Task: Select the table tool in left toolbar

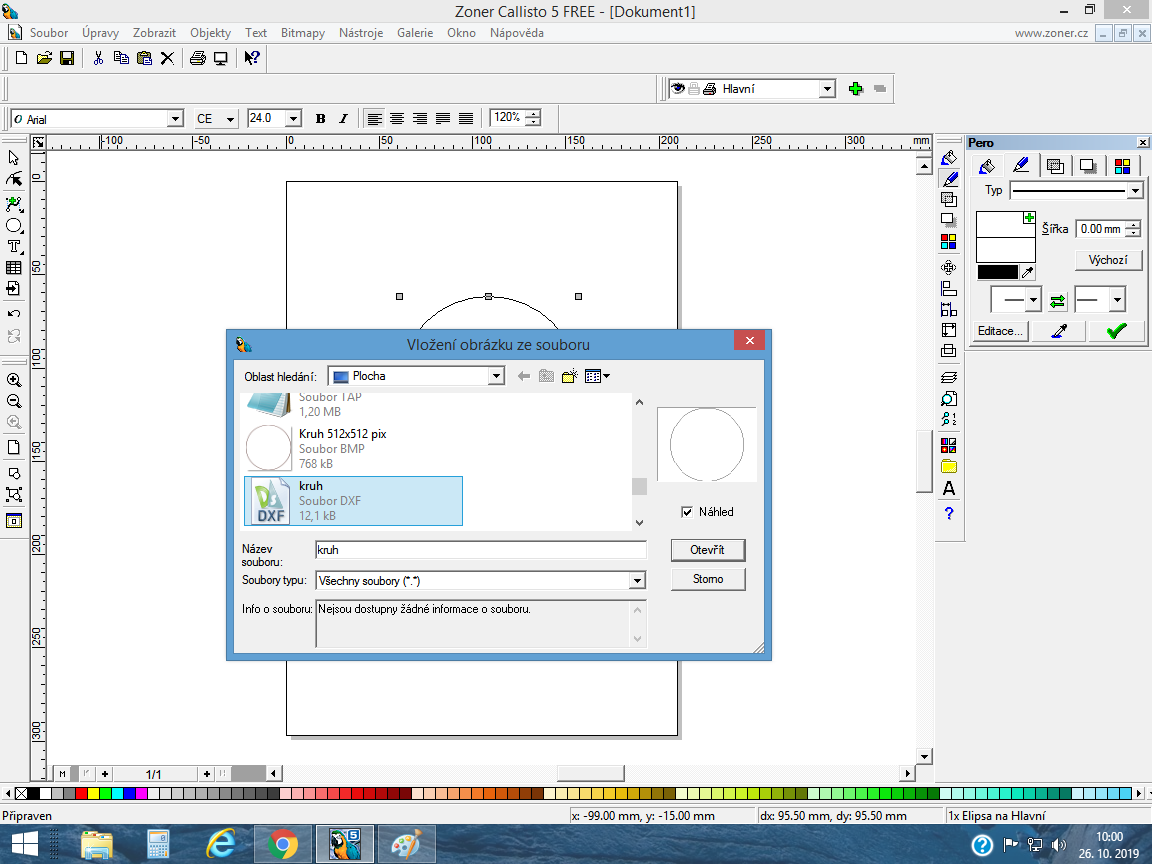Action: tap(14, 268)
